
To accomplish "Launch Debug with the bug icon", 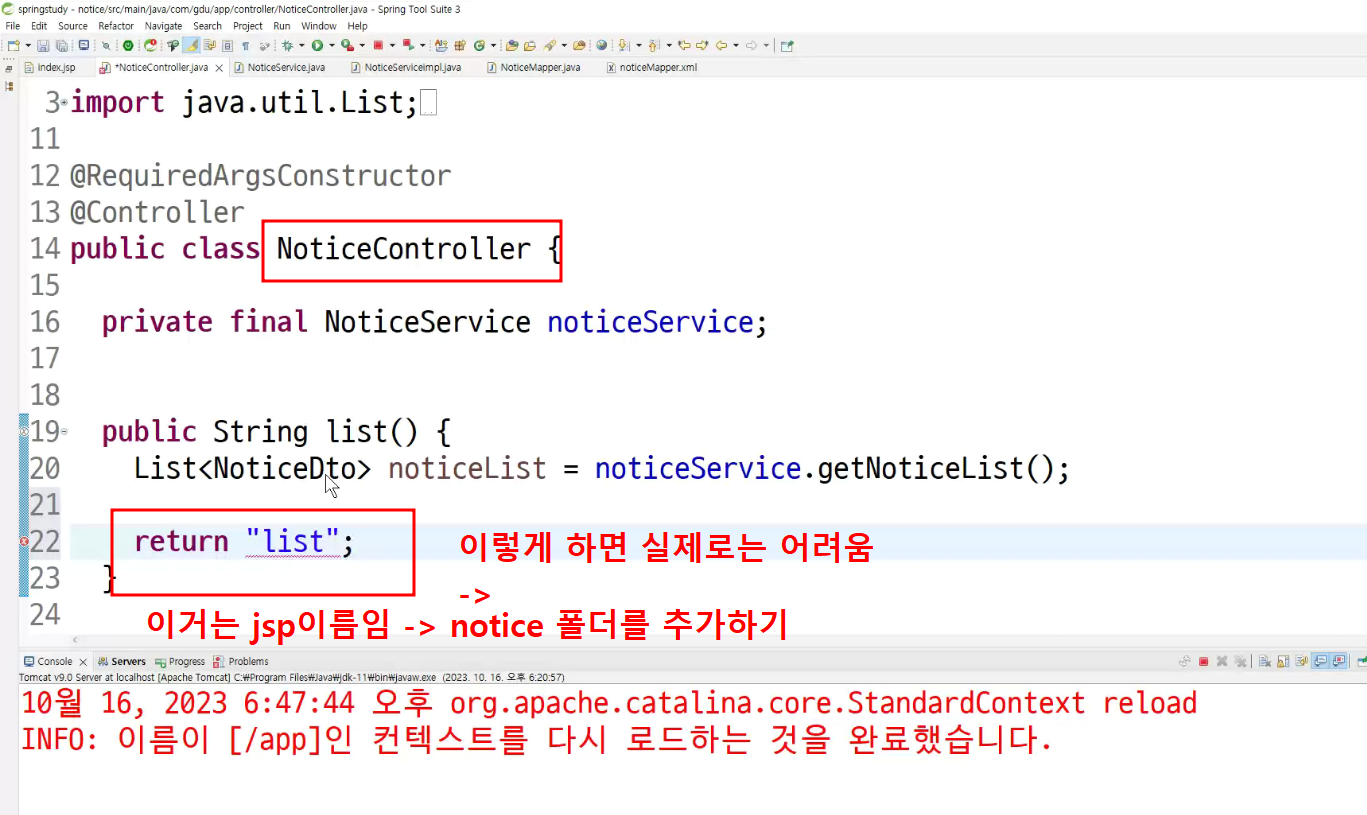I will [x=287, y=45].
